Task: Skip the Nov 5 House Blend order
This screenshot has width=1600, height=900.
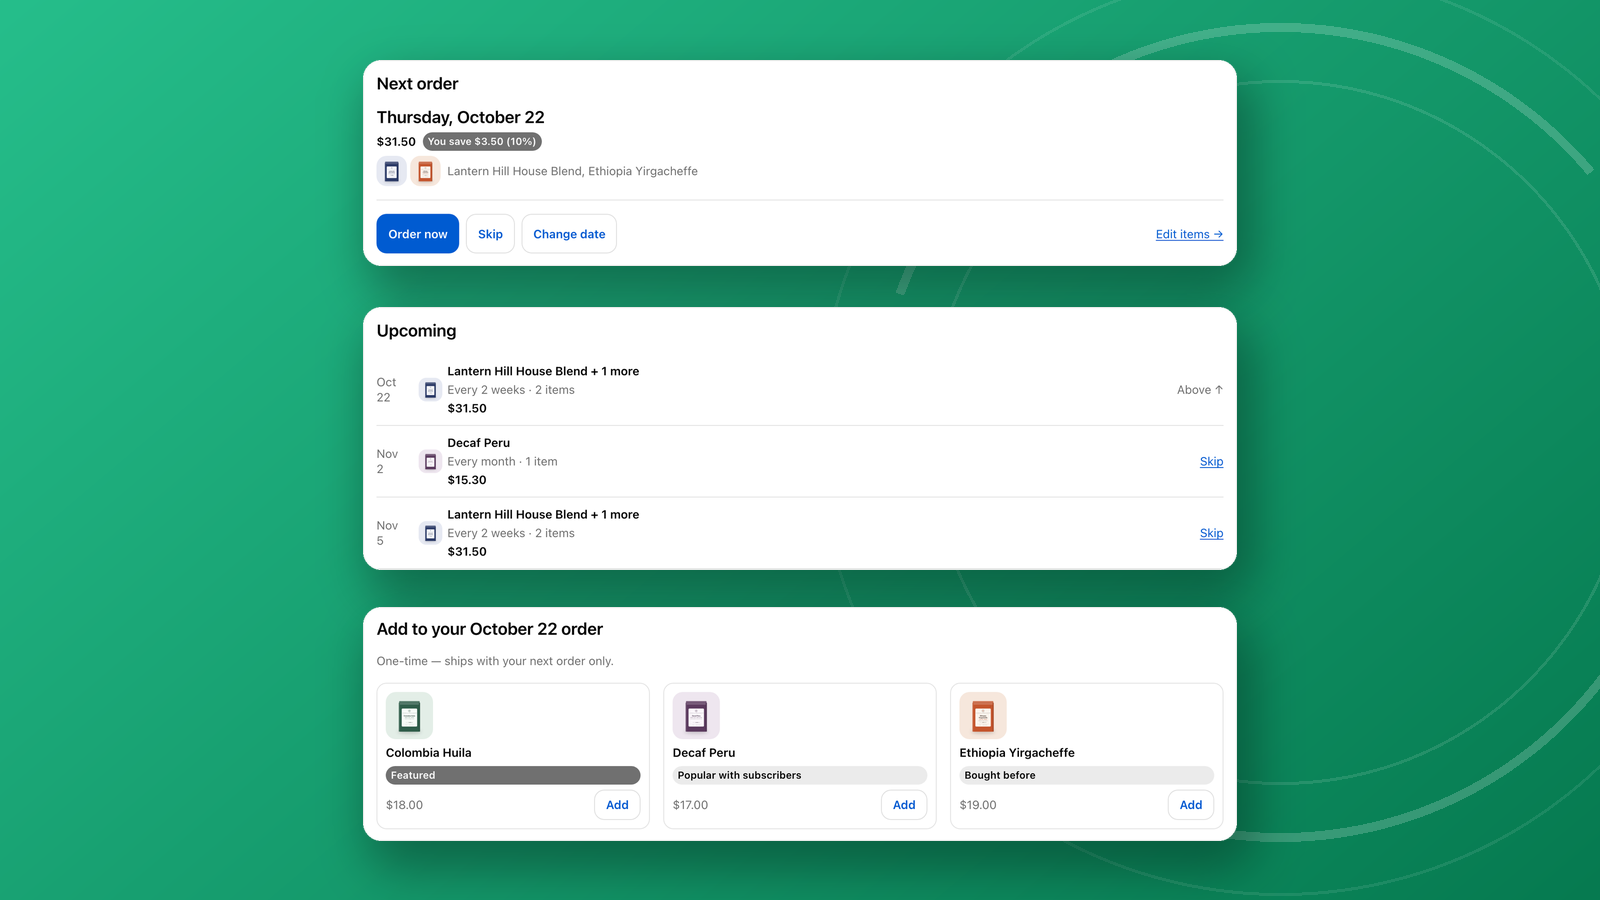Action: click(1211, 533)
